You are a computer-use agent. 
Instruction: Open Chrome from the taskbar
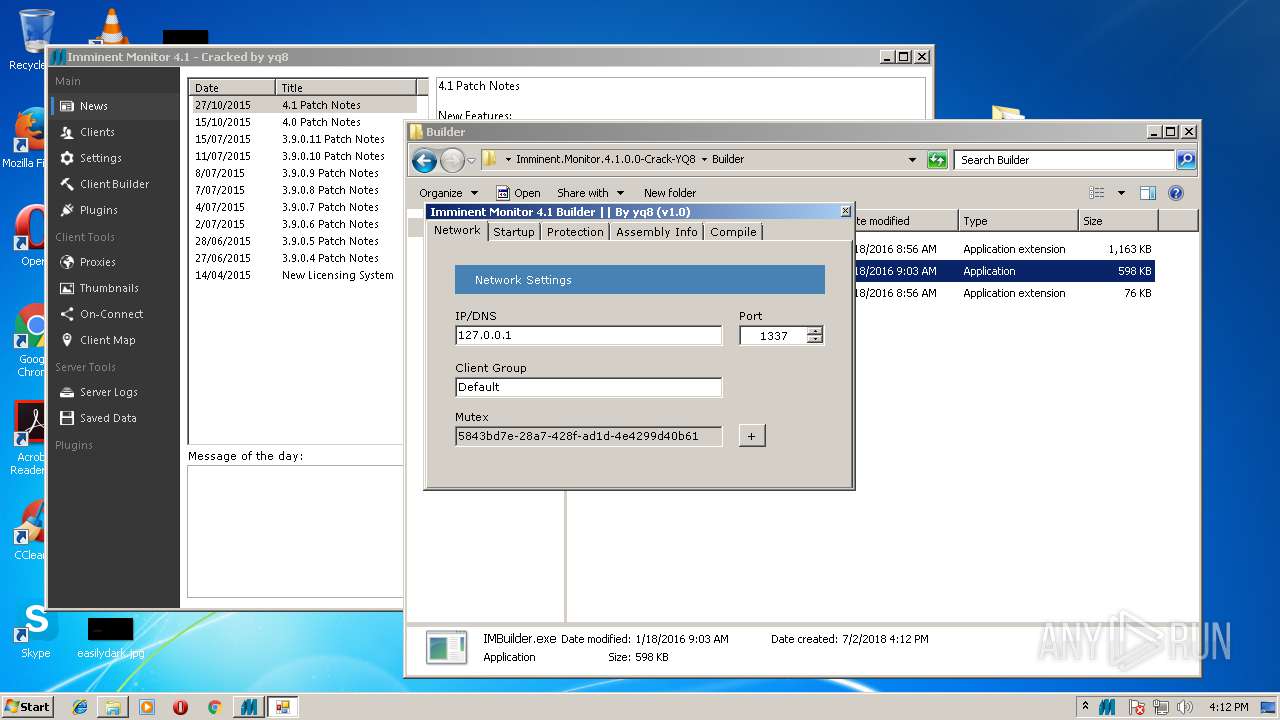(214, 707)
